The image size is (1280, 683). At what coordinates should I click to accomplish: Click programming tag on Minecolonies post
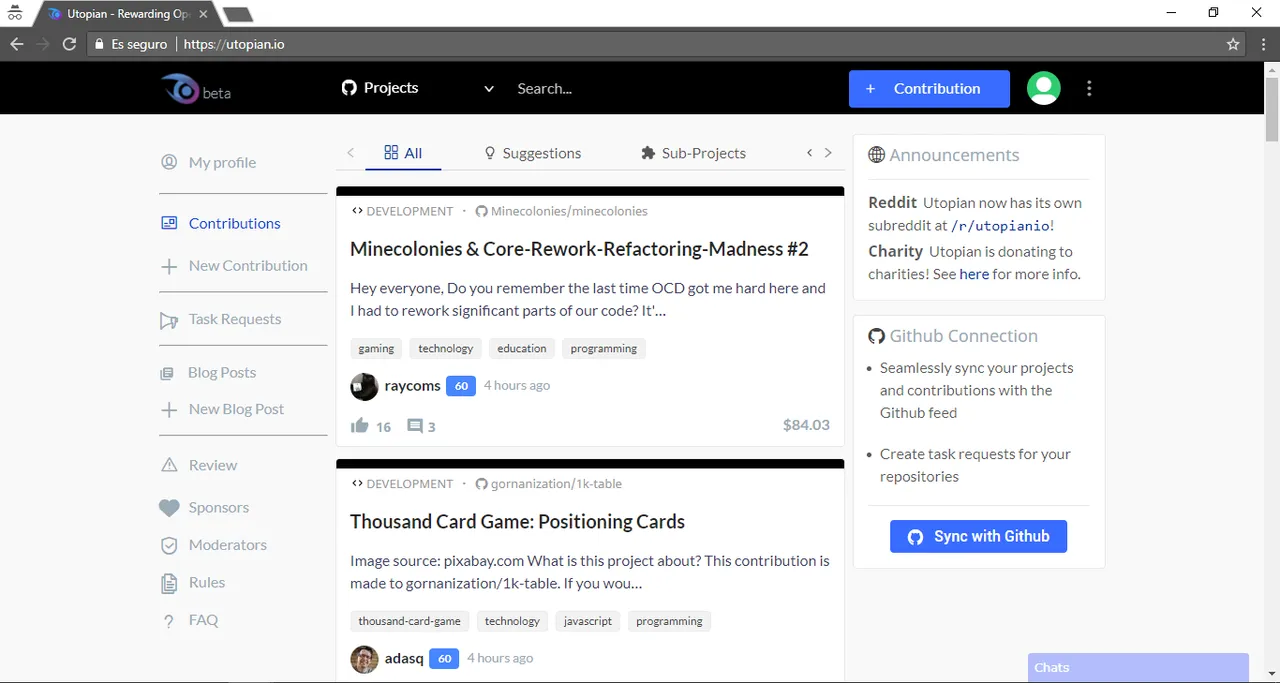click(x=604, y=348)
